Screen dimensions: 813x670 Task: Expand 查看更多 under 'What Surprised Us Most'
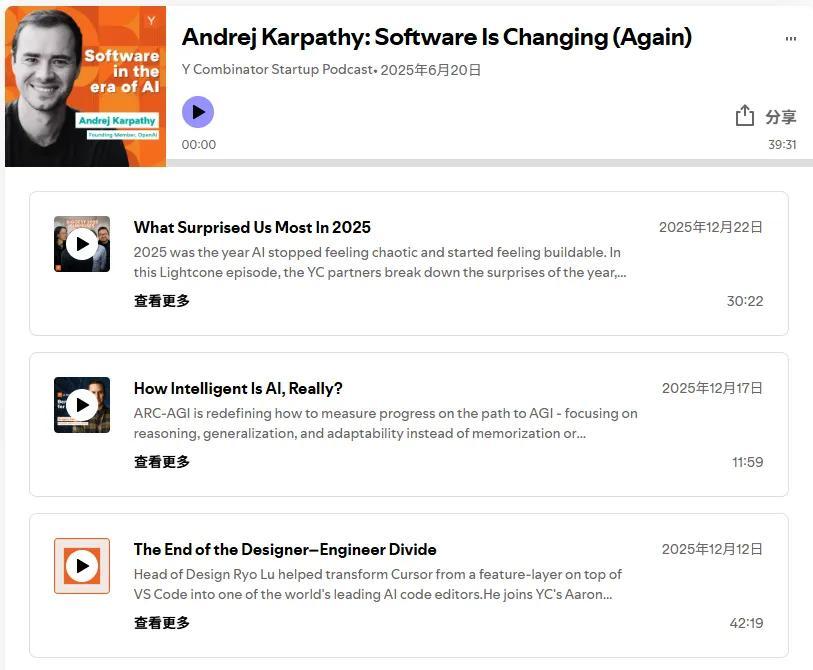click(162, 301)
